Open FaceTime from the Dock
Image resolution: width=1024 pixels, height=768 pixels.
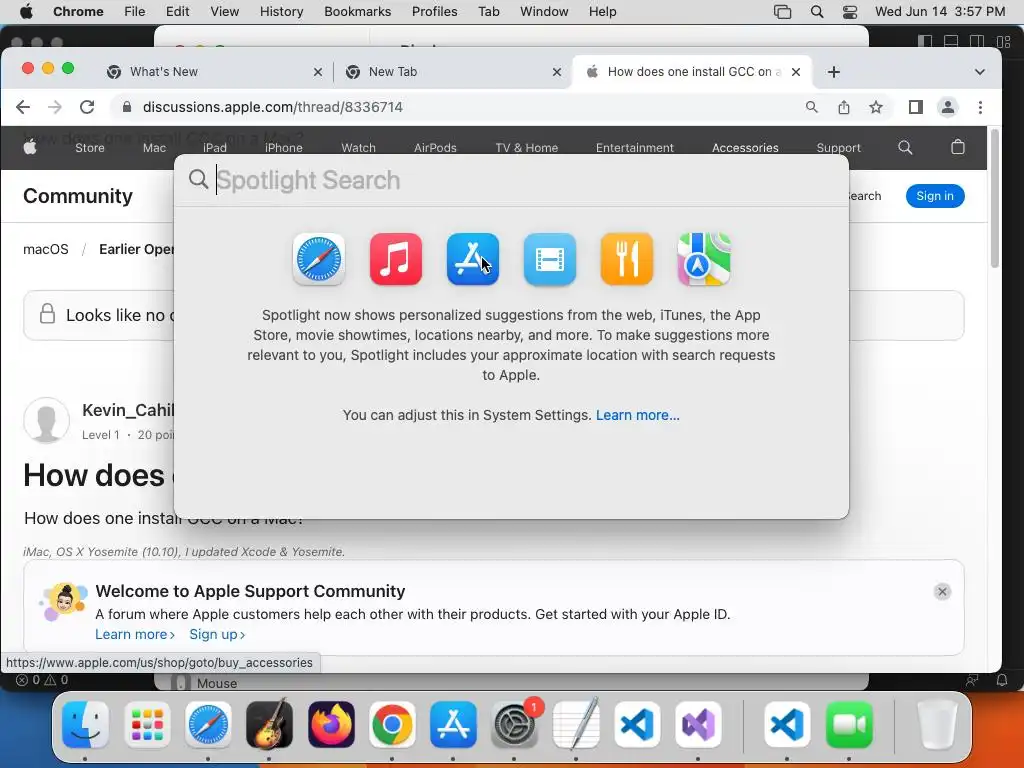coord(849,725)
